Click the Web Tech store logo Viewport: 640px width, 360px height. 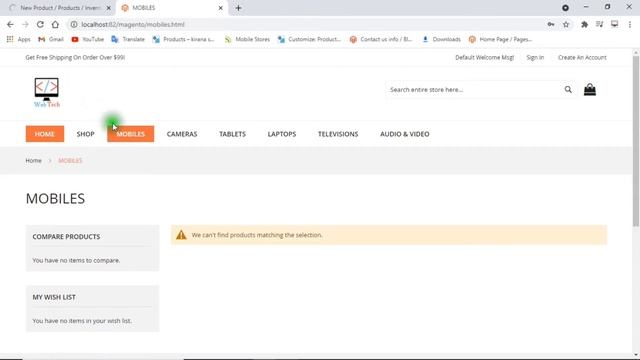pos(47,93)
